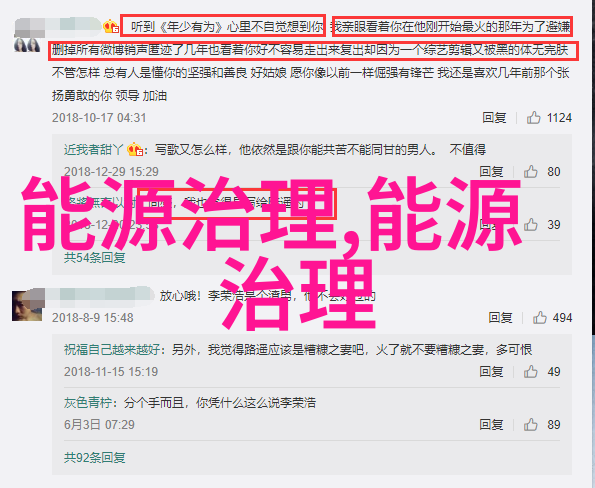Like the comment with 494 likes

point(540,317)
